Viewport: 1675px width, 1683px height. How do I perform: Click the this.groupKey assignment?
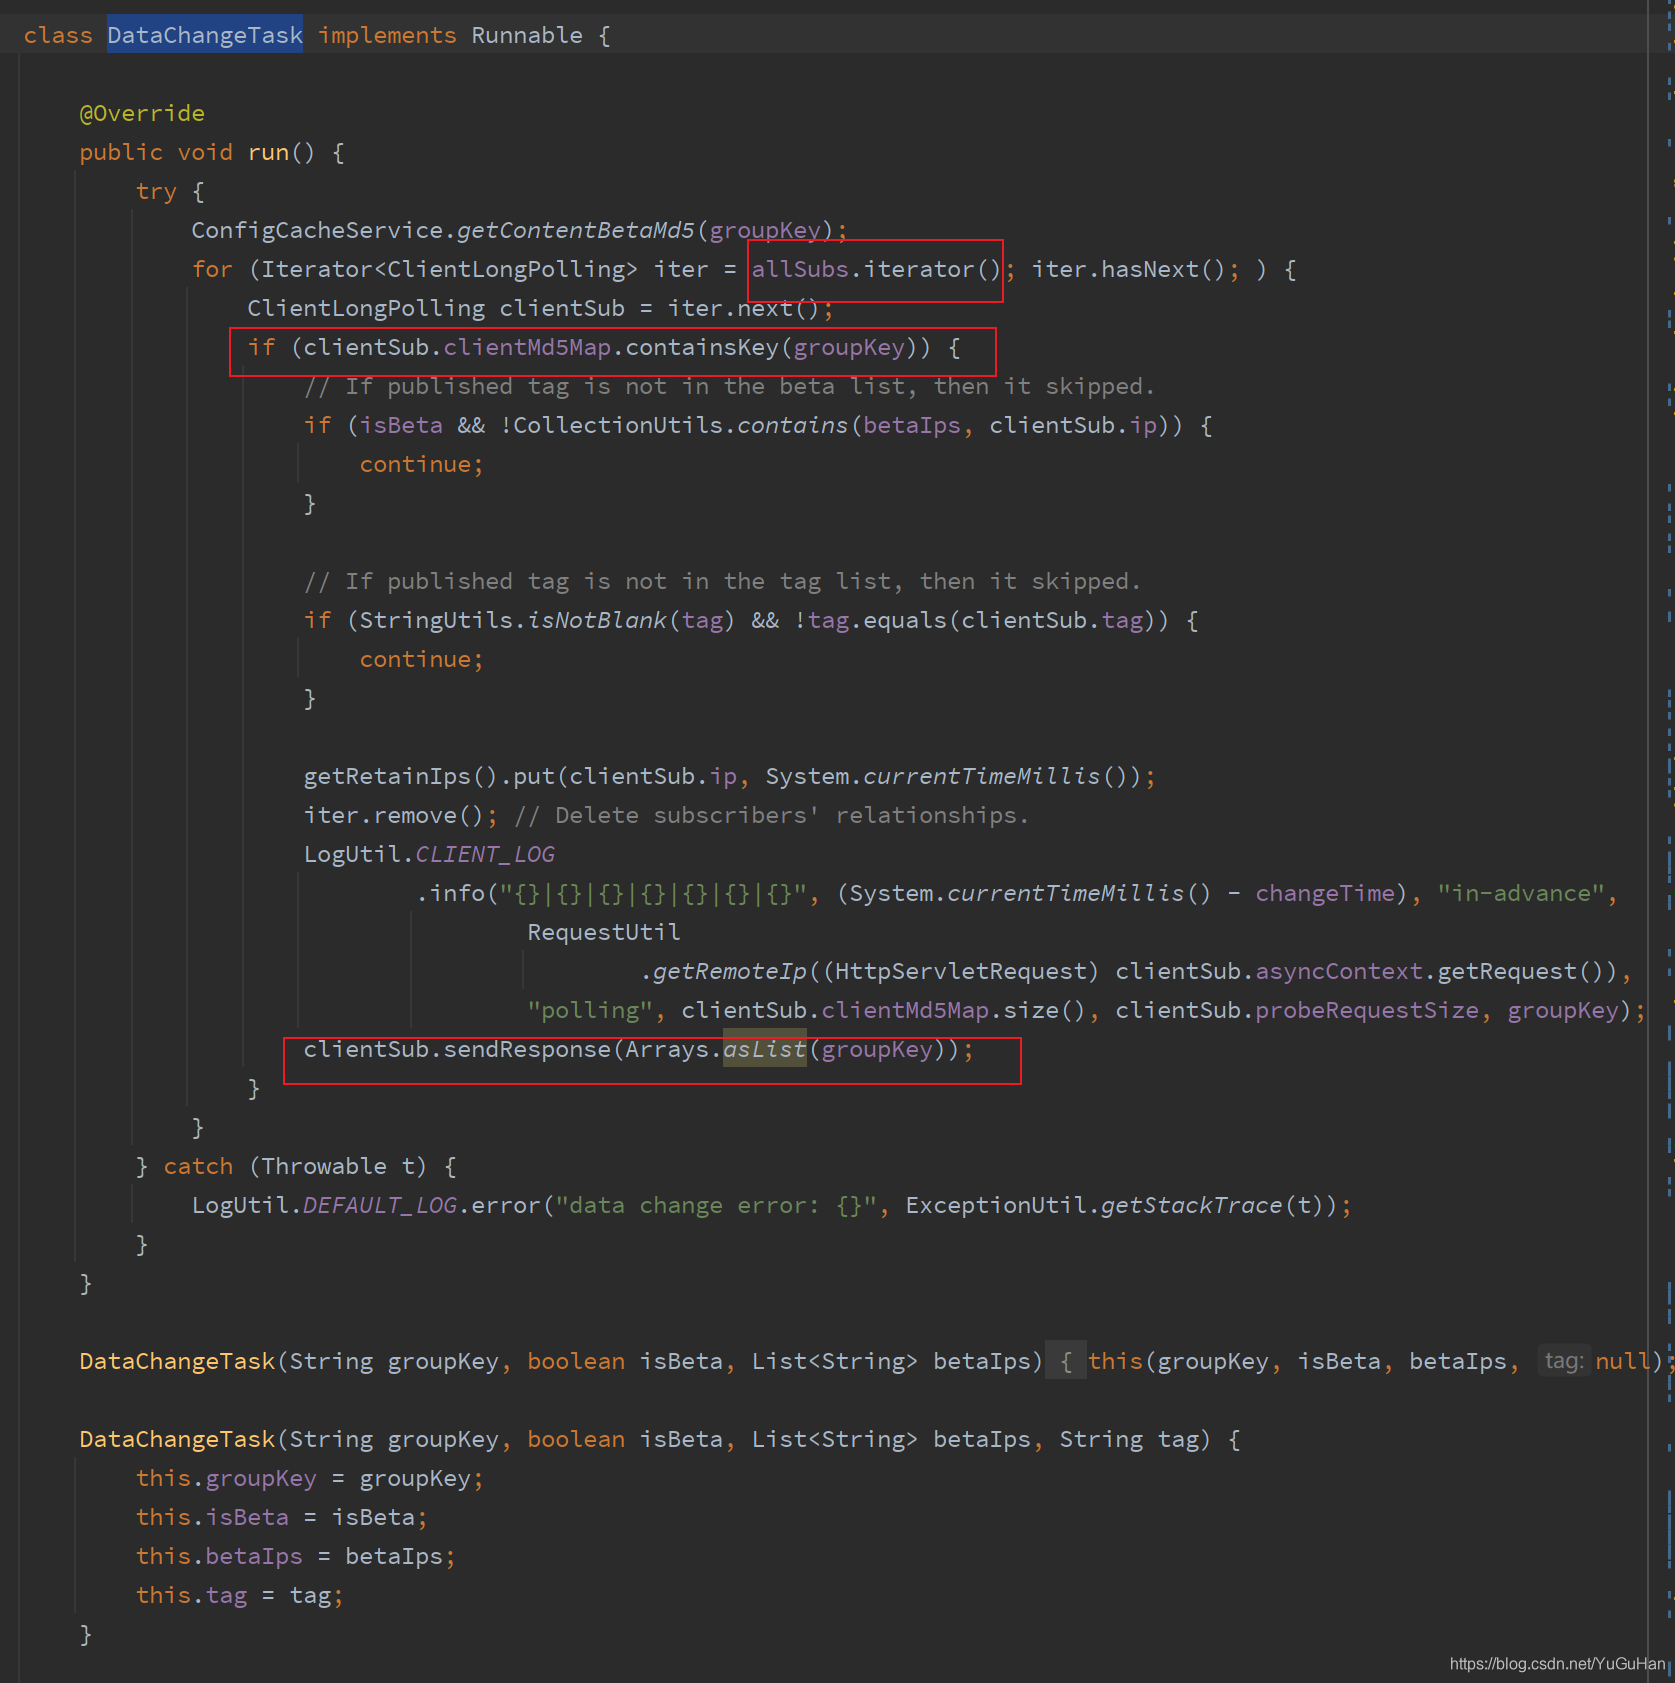[x=309, y=1478]
